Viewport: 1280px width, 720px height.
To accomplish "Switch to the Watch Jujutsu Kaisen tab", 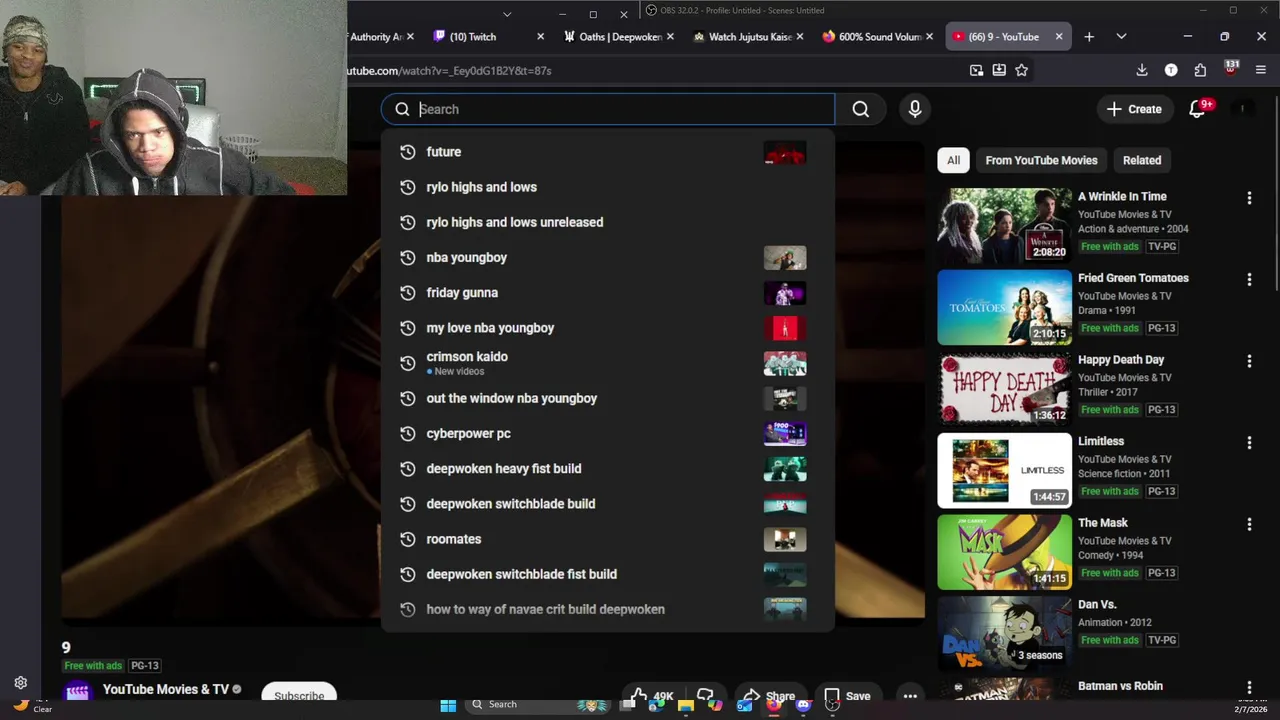I will click(748, 37).
